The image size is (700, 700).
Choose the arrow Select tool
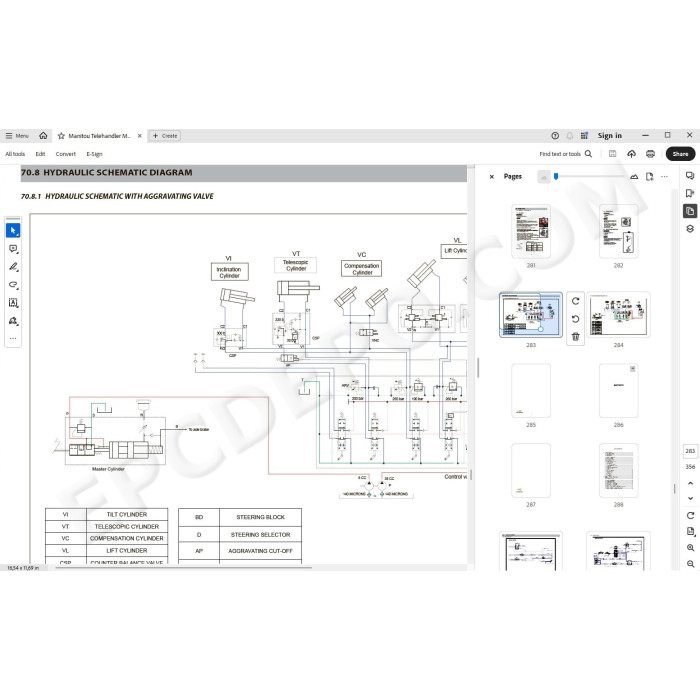(x=13, y=230)
